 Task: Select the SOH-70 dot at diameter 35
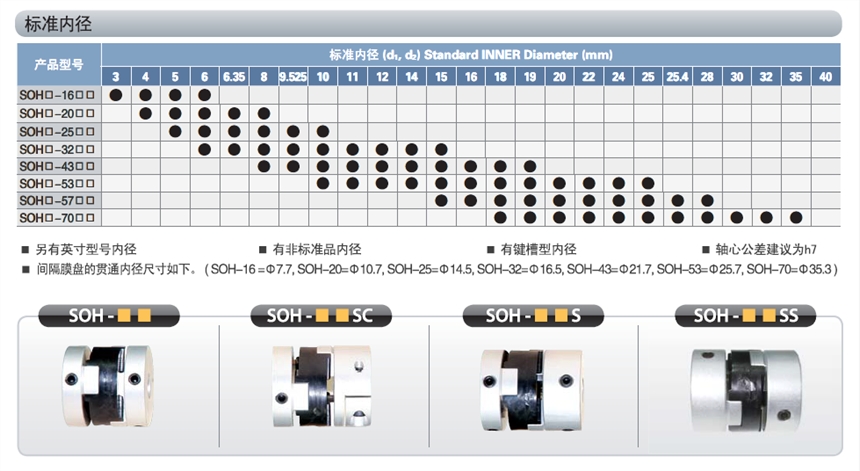796,217
